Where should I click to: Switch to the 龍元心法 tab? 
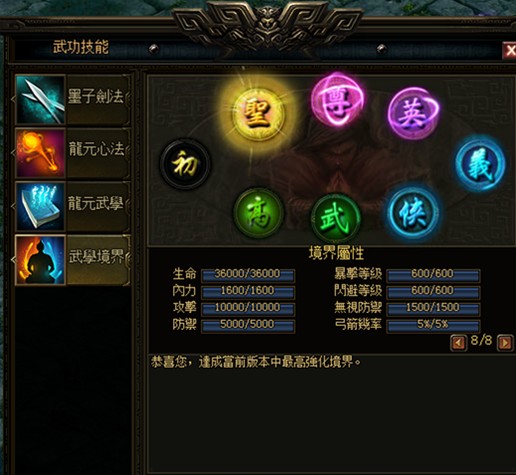(73, 153)
